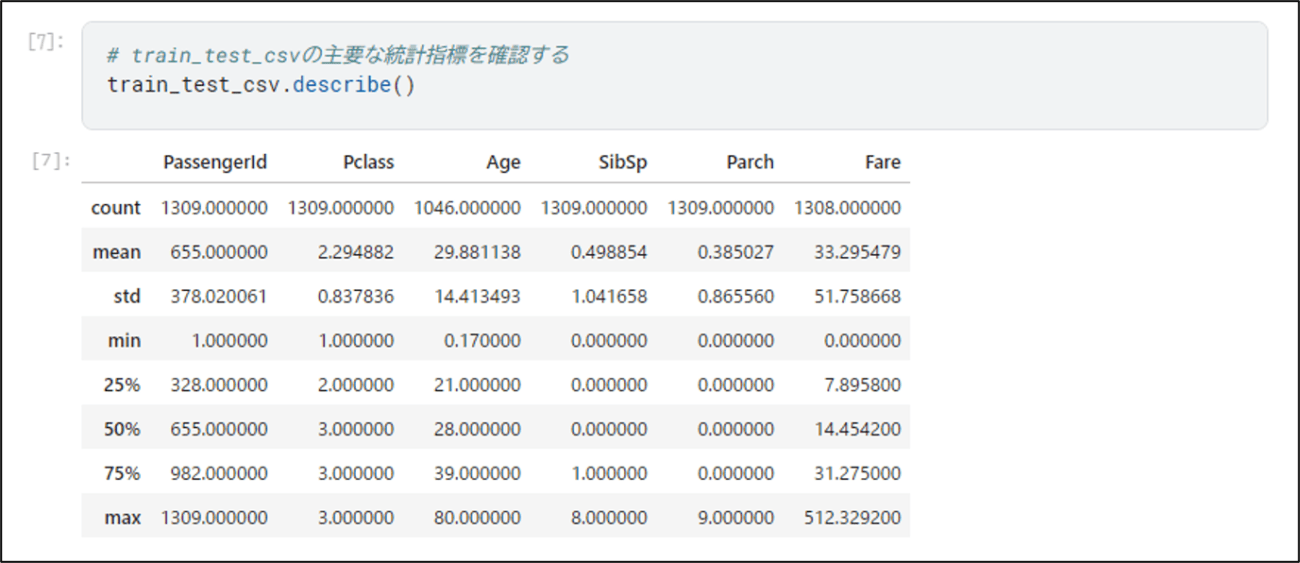Click the PassengerId column header
Image resolution: width=1300 pixels, height=563 pixels.
point(215,162)
